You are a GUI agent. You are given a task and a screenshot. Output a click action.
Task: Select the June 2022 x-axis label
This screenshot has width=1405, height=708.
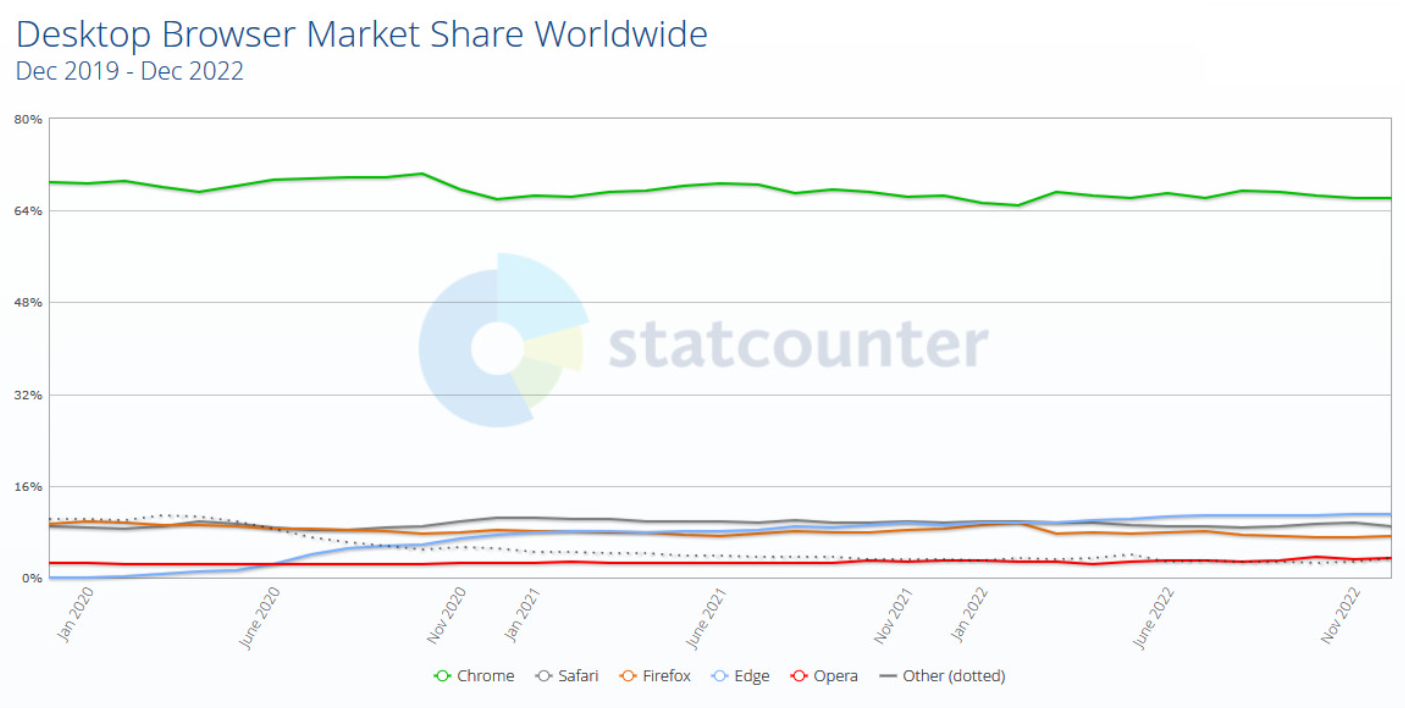[1156, 618]
